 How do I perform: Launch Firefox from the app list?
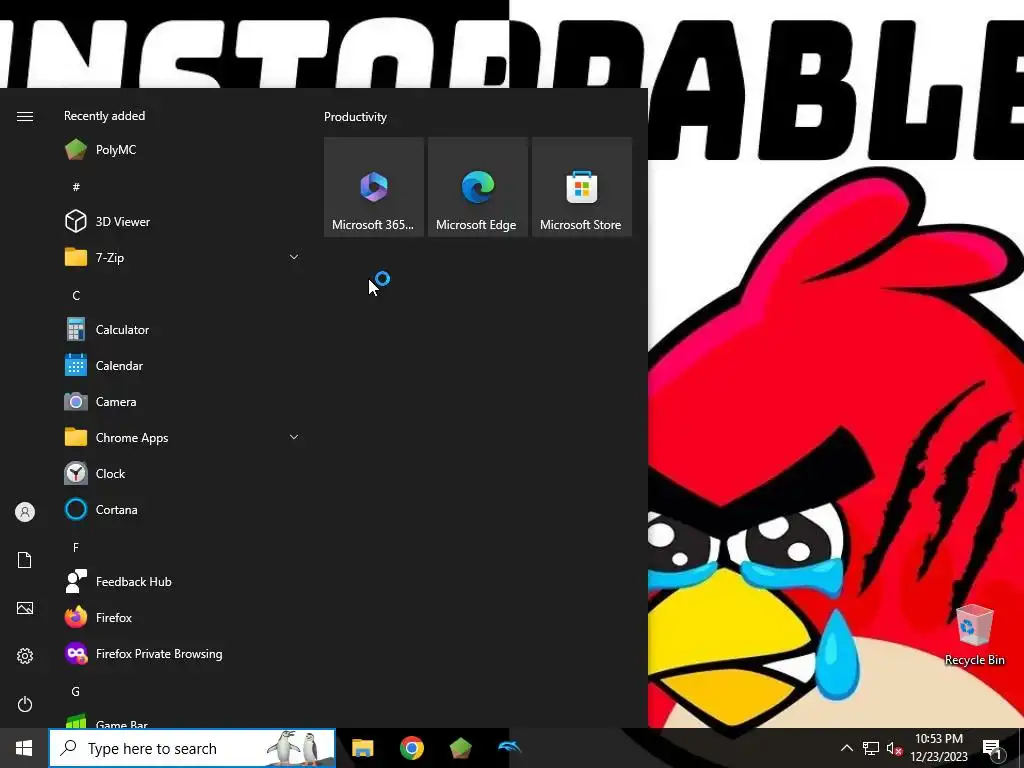pyautogui.click(x=183, y=617)
